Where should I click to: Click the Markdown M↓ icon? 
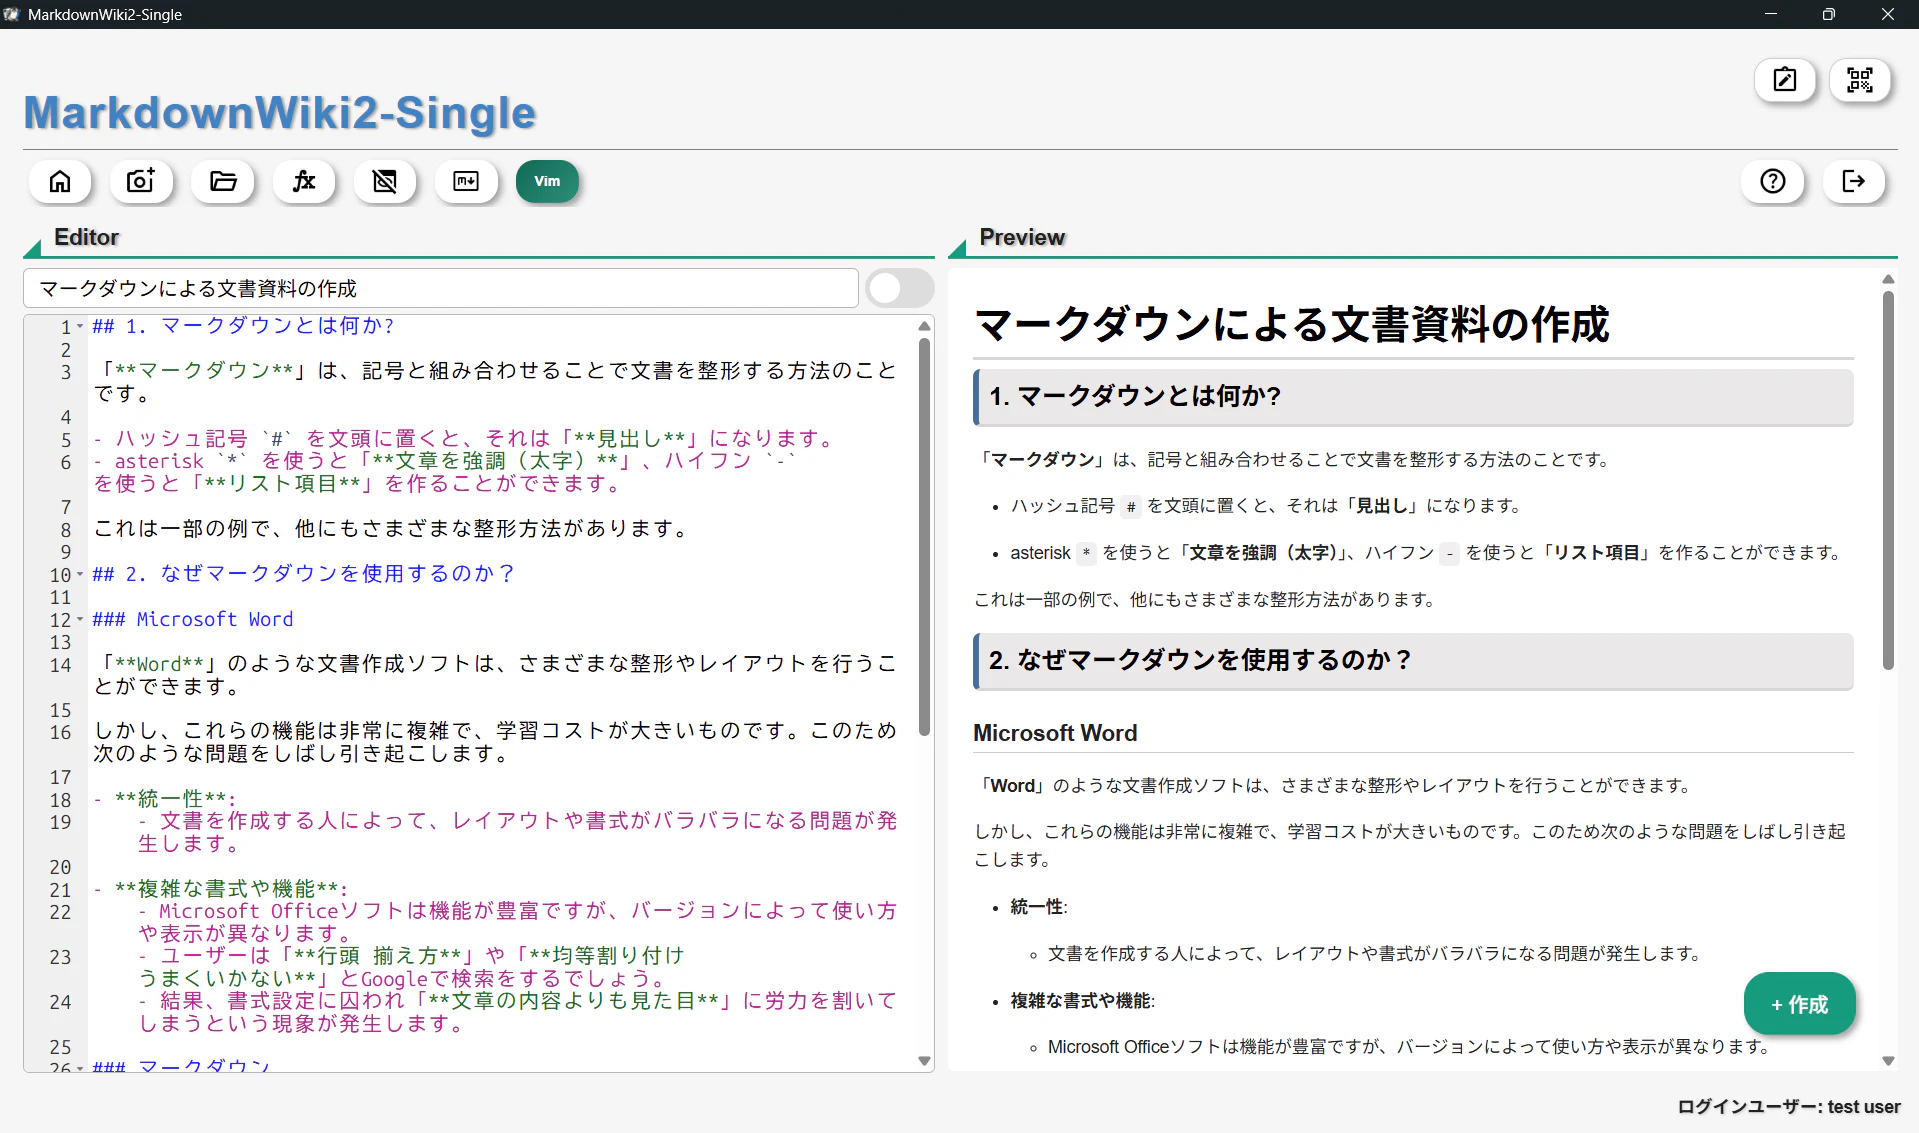tap(466, 181)
